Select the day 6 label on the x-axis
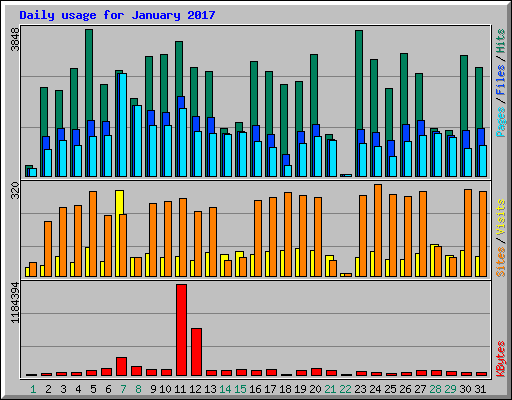This screenshot has width=512, height=400. point(108,389)
